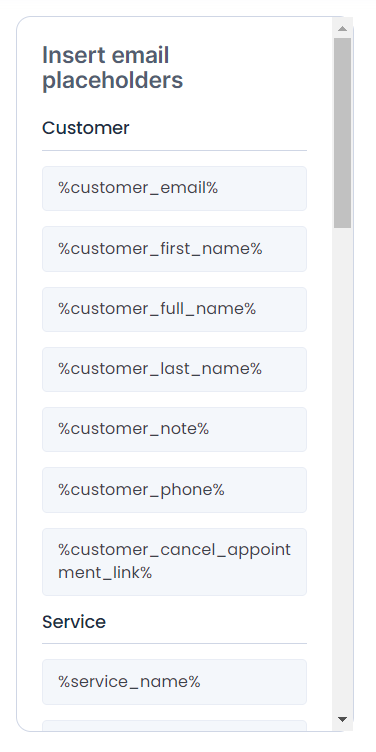
Task: Click the divider line under Service heading
Action: [174, 643]
